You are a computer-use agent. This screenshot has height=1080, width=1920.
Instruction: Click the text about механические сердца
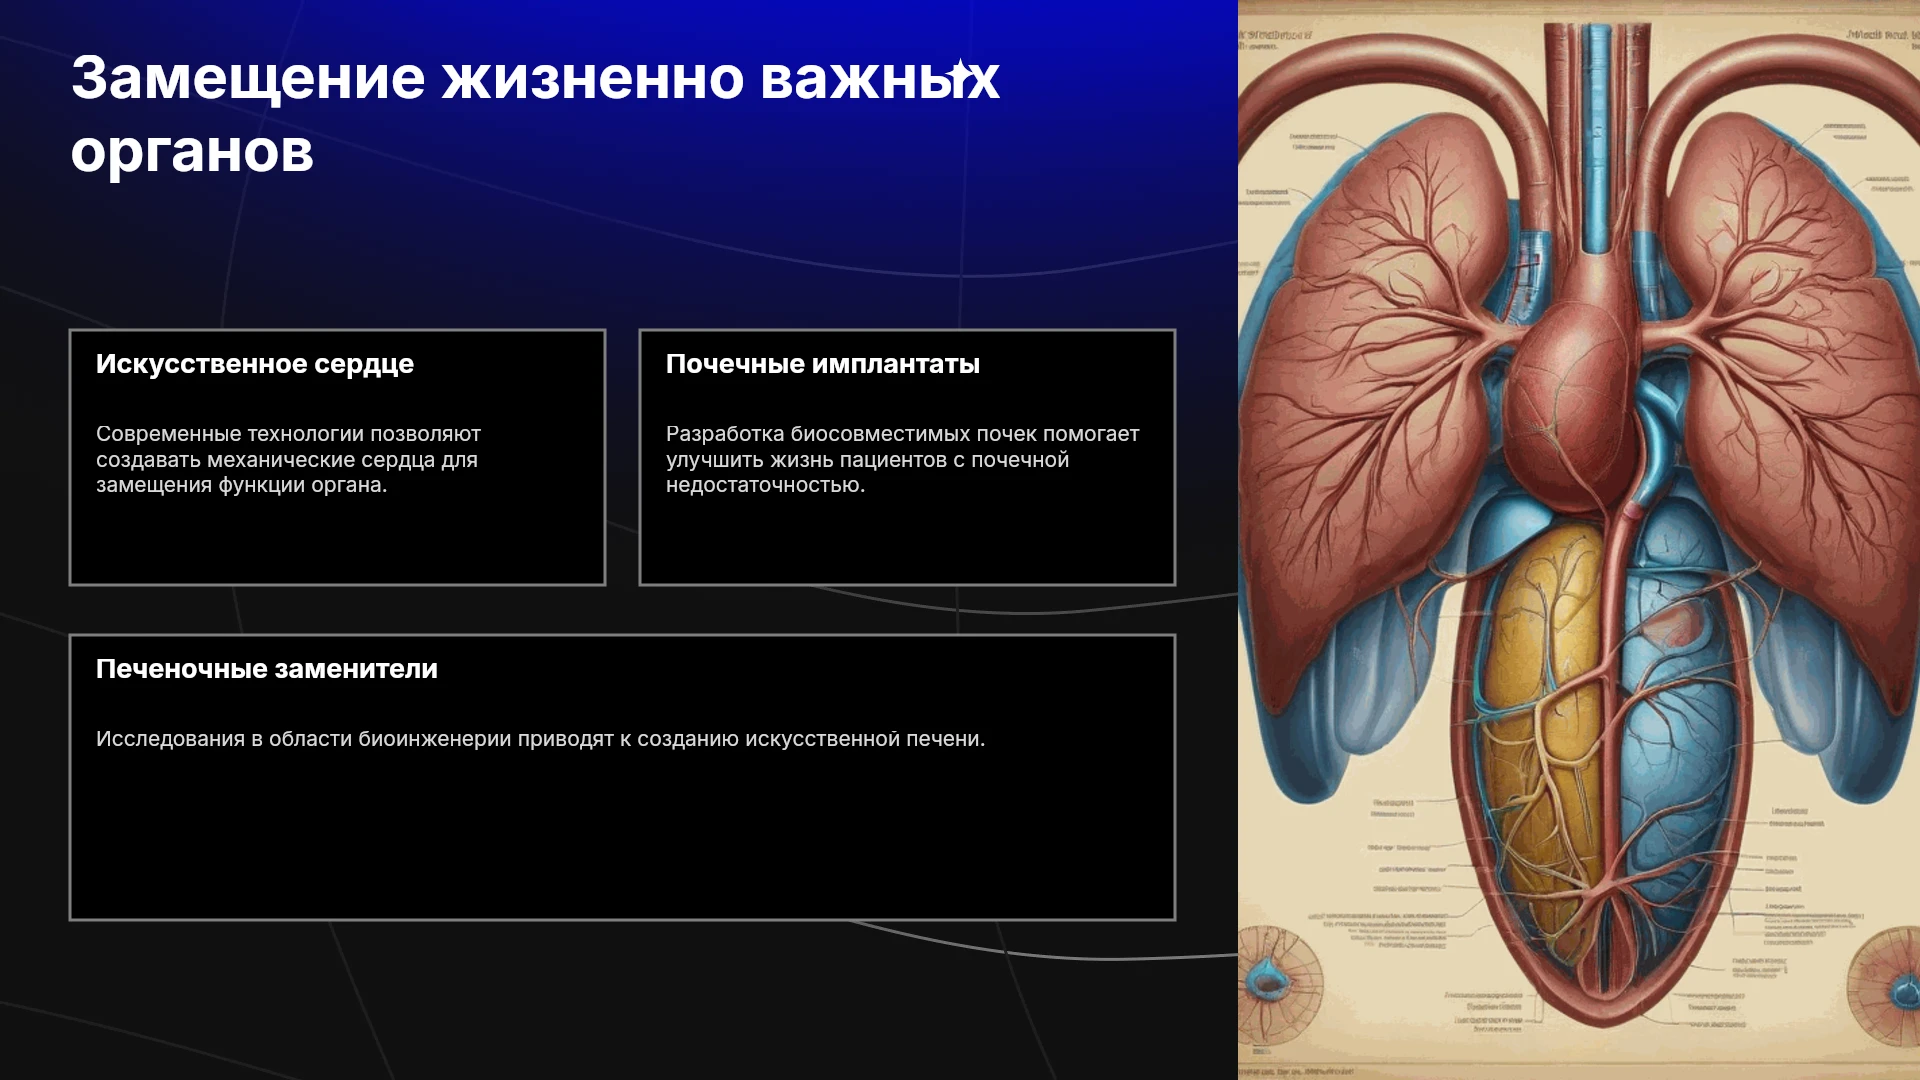click(x=289, y=460)
